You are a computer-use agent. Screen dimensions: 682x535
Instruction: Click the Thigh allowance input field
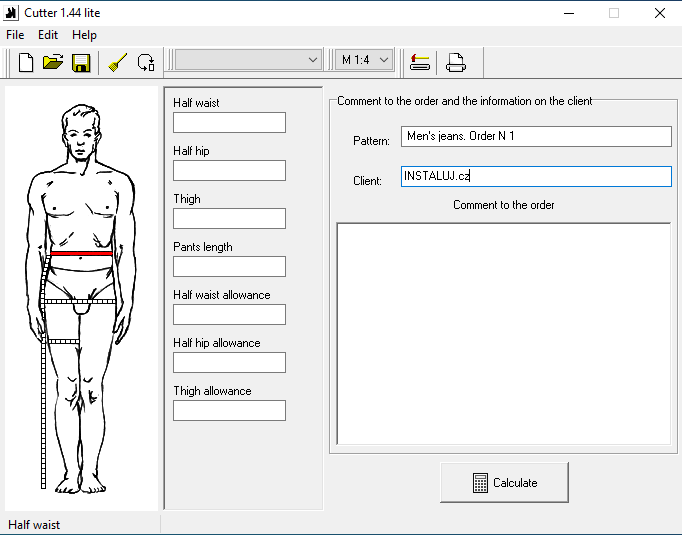point(229,411)
